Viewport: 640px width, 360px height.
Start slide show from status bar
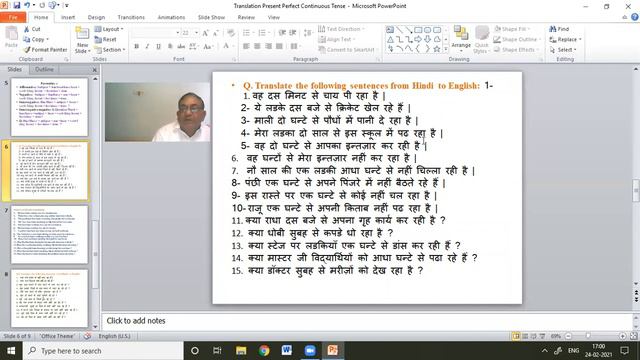pos(542,336)
